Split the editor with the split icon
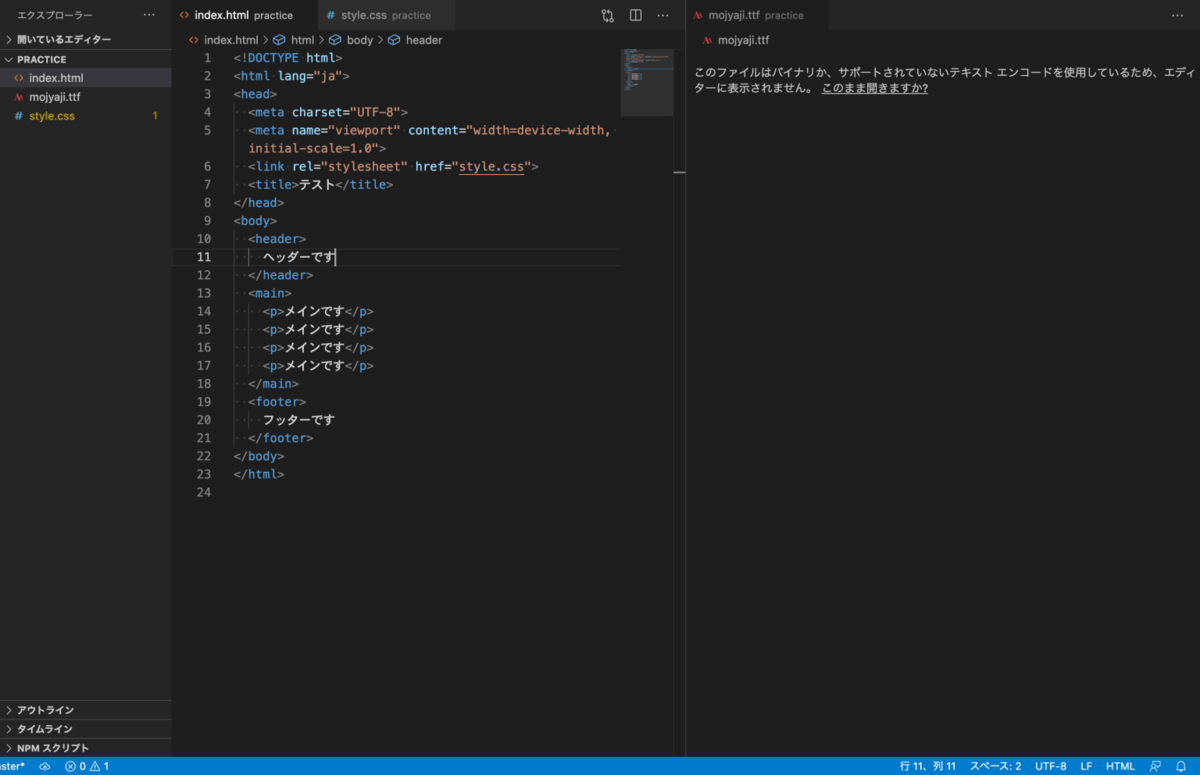Viewport: 1200px width, 775px height. (636, 15)
